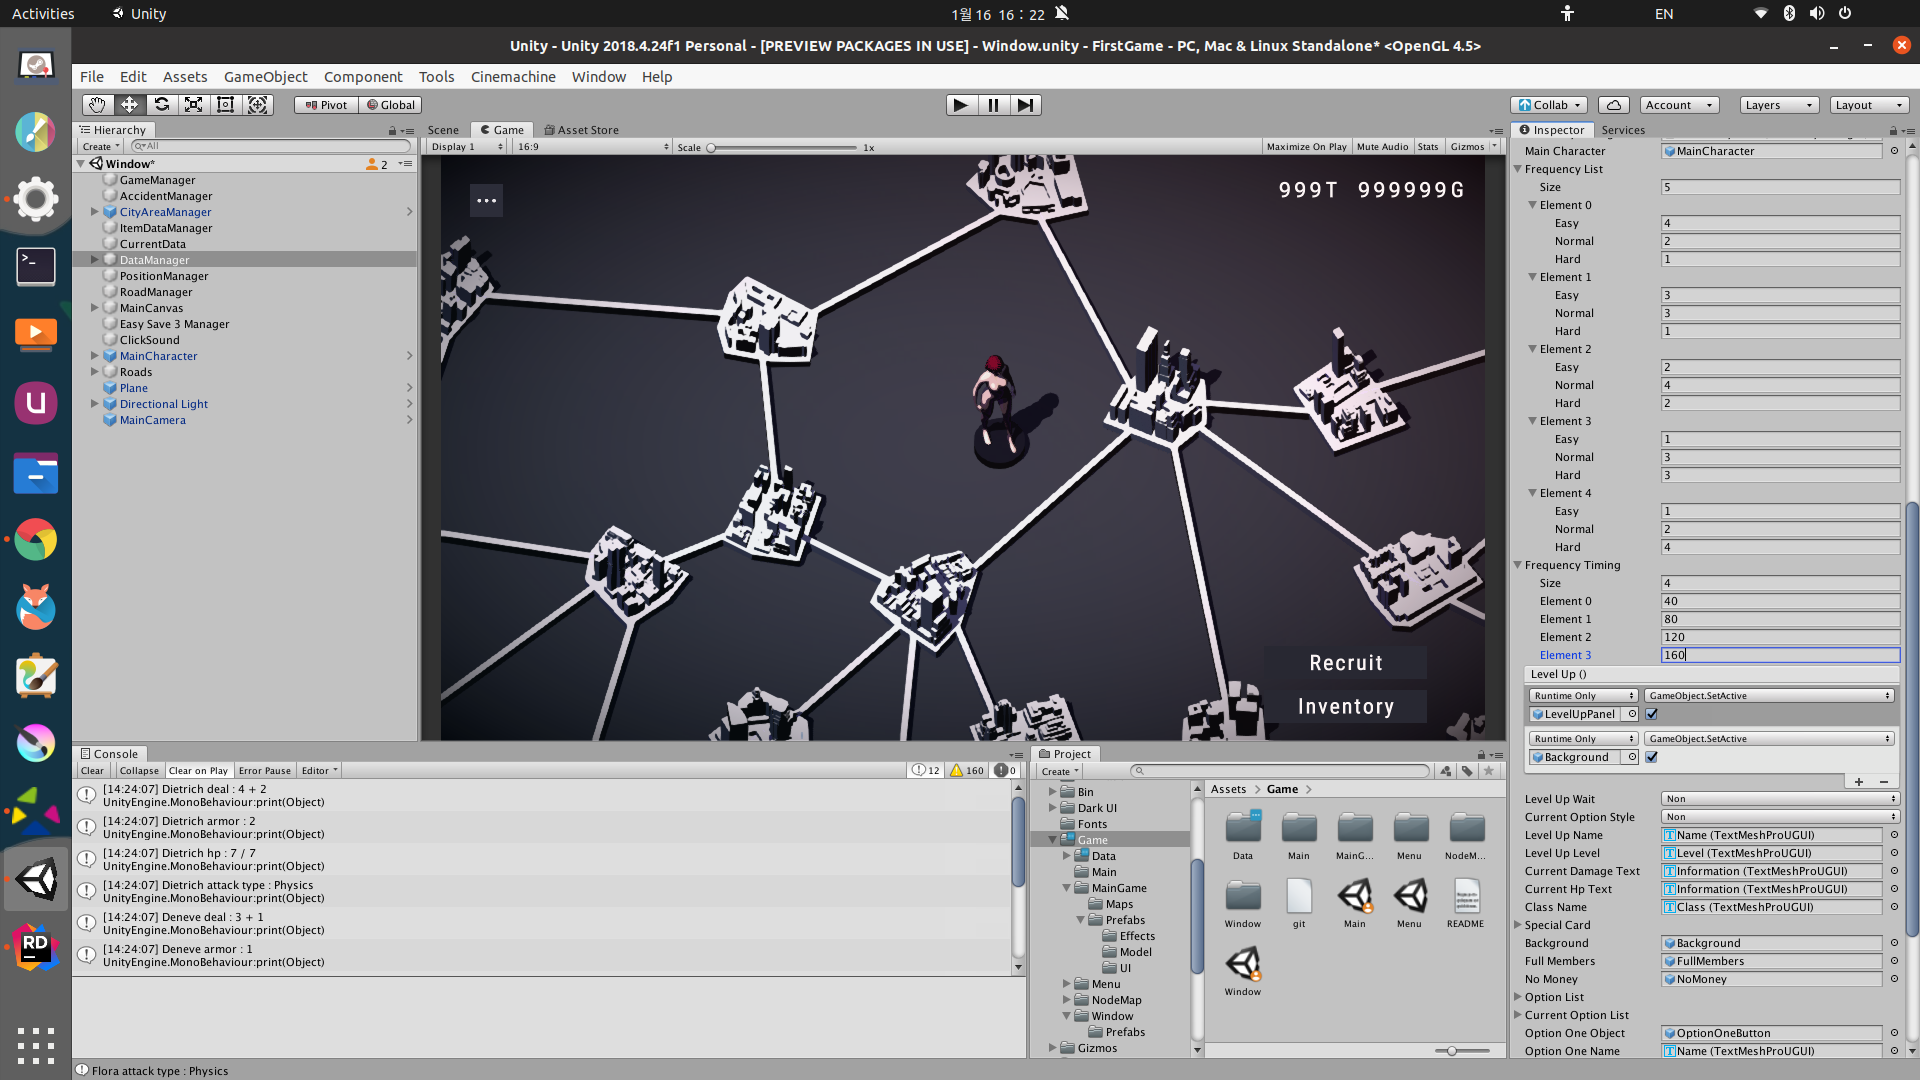
Task: Expand MainCharacter in Hierarchy
Action: pyautogui.click(x=95, y=356)
